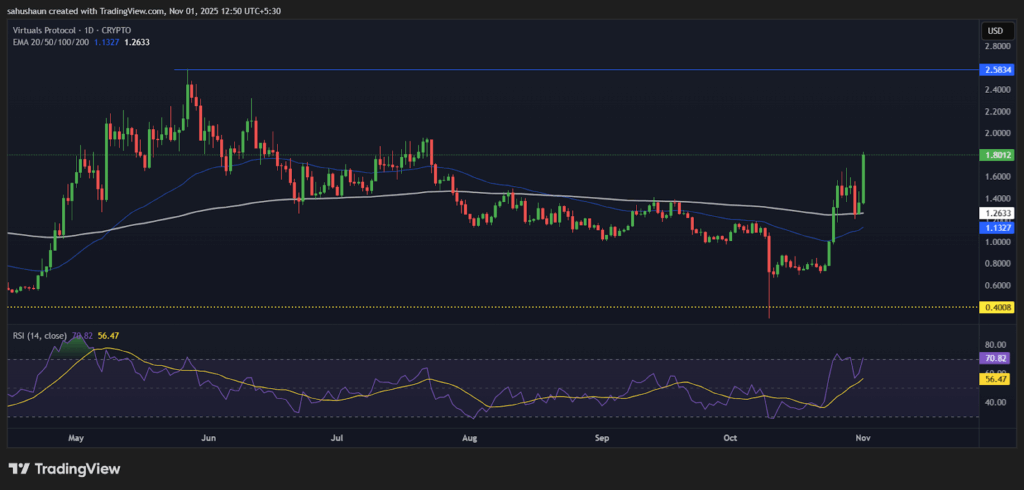The image size is (1024, 490).
Task: Click the Oct label on time axis
Action: [732, 437]
